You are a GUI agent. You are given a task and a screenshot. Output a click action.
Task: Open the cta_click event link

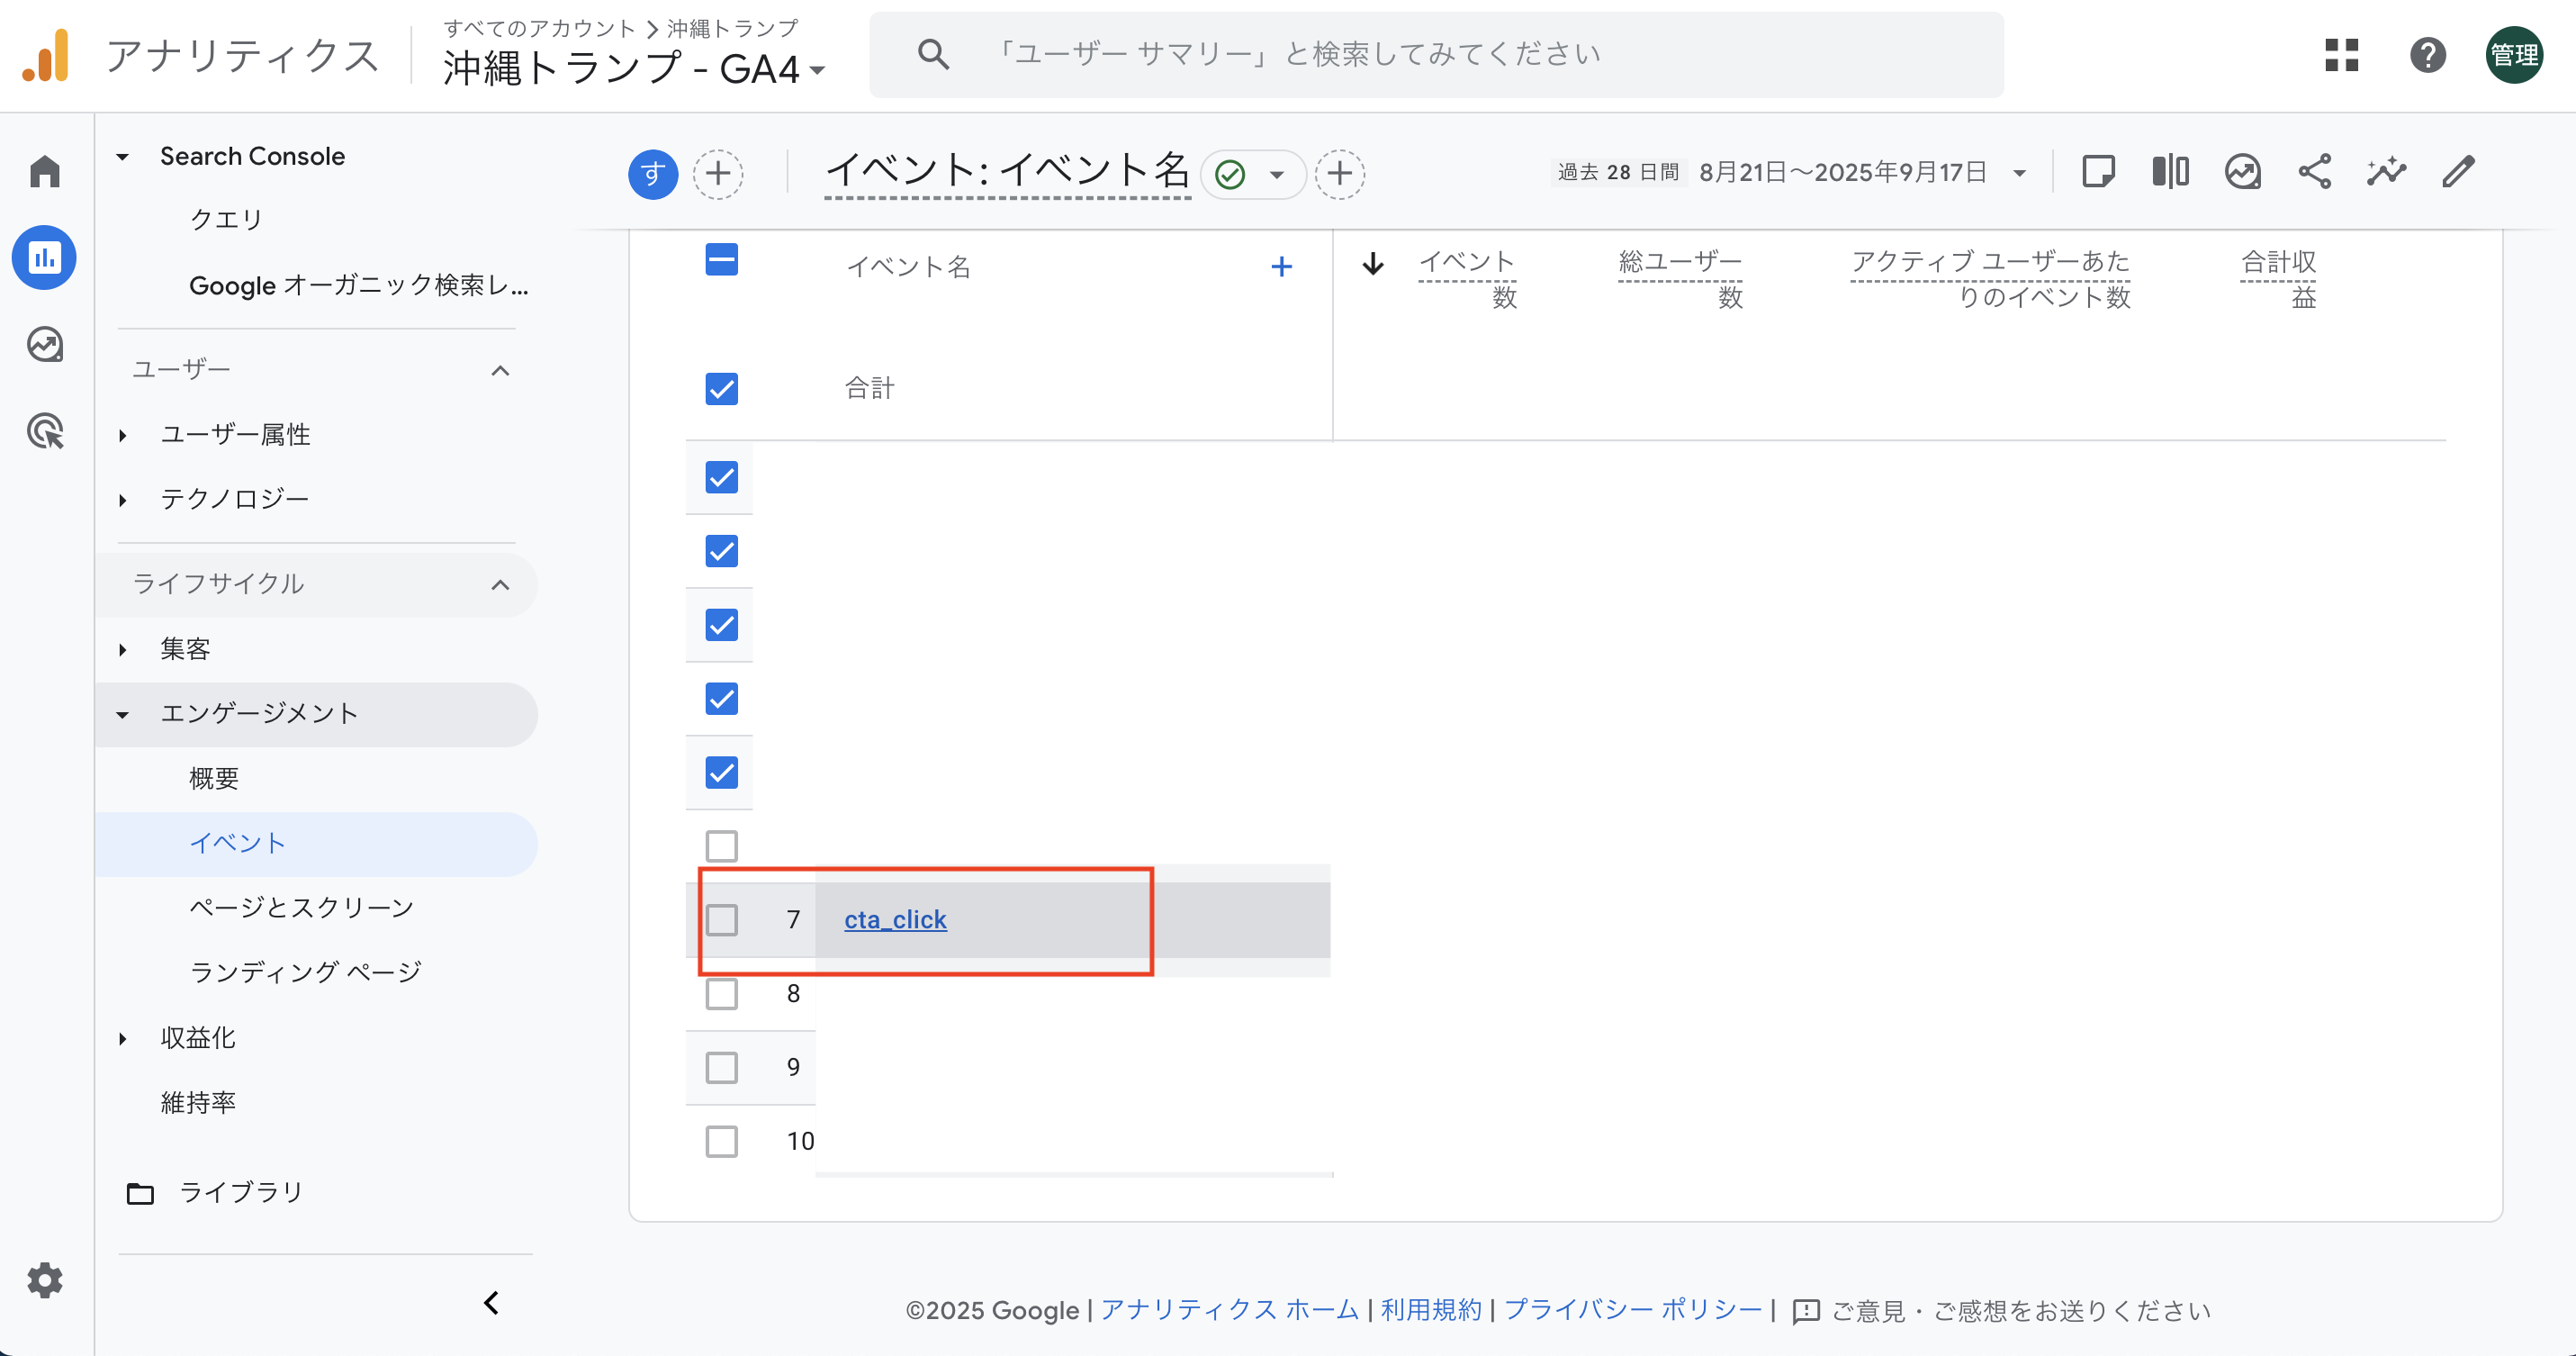click(894, 919)
